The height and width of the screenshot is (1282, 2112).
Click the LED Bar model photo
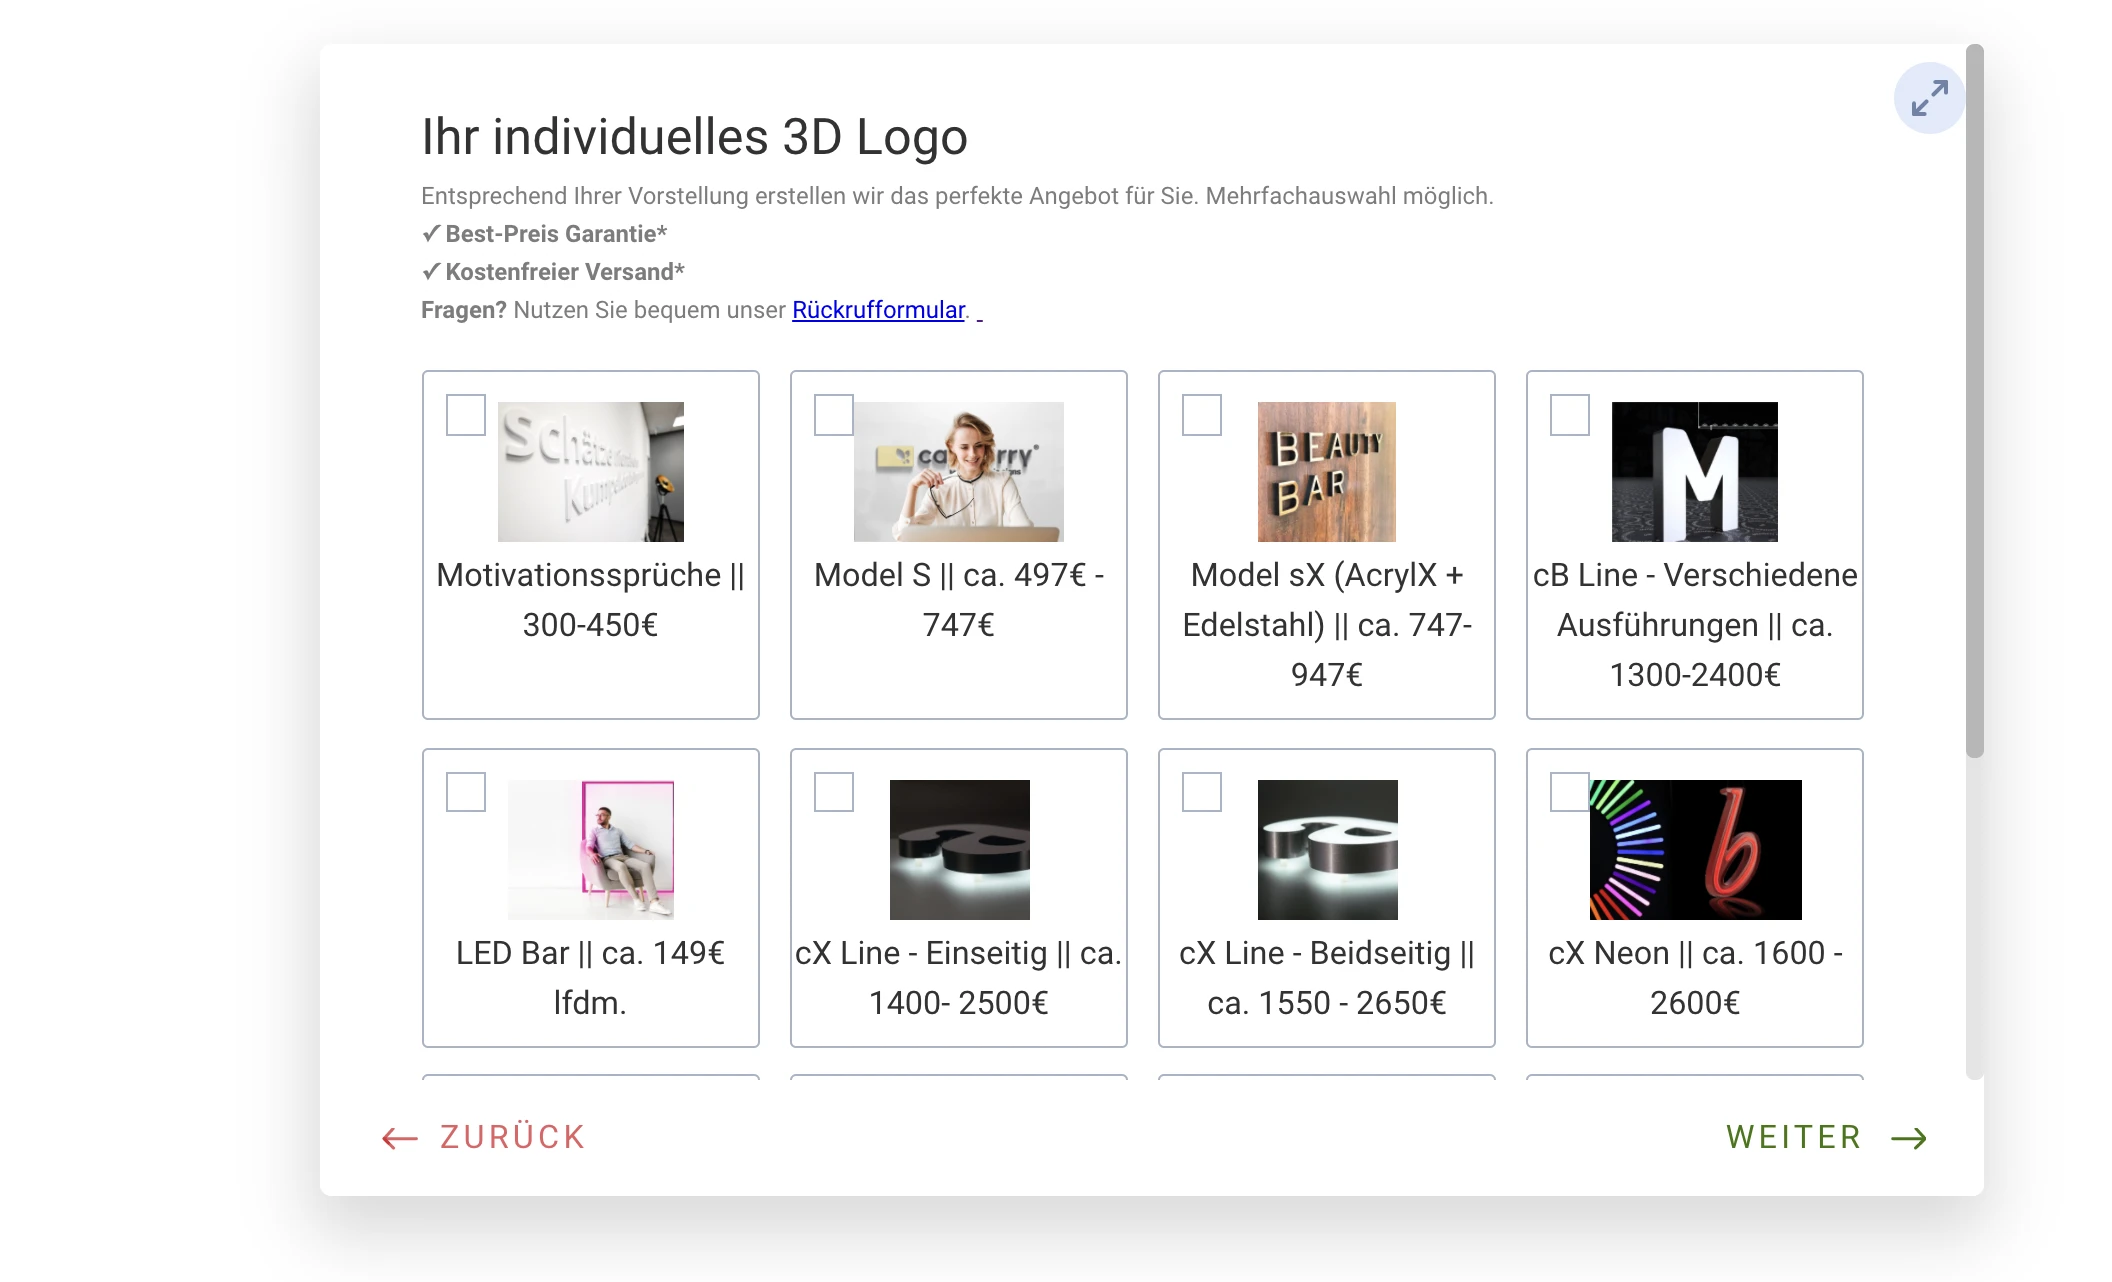tap(589, 849)
